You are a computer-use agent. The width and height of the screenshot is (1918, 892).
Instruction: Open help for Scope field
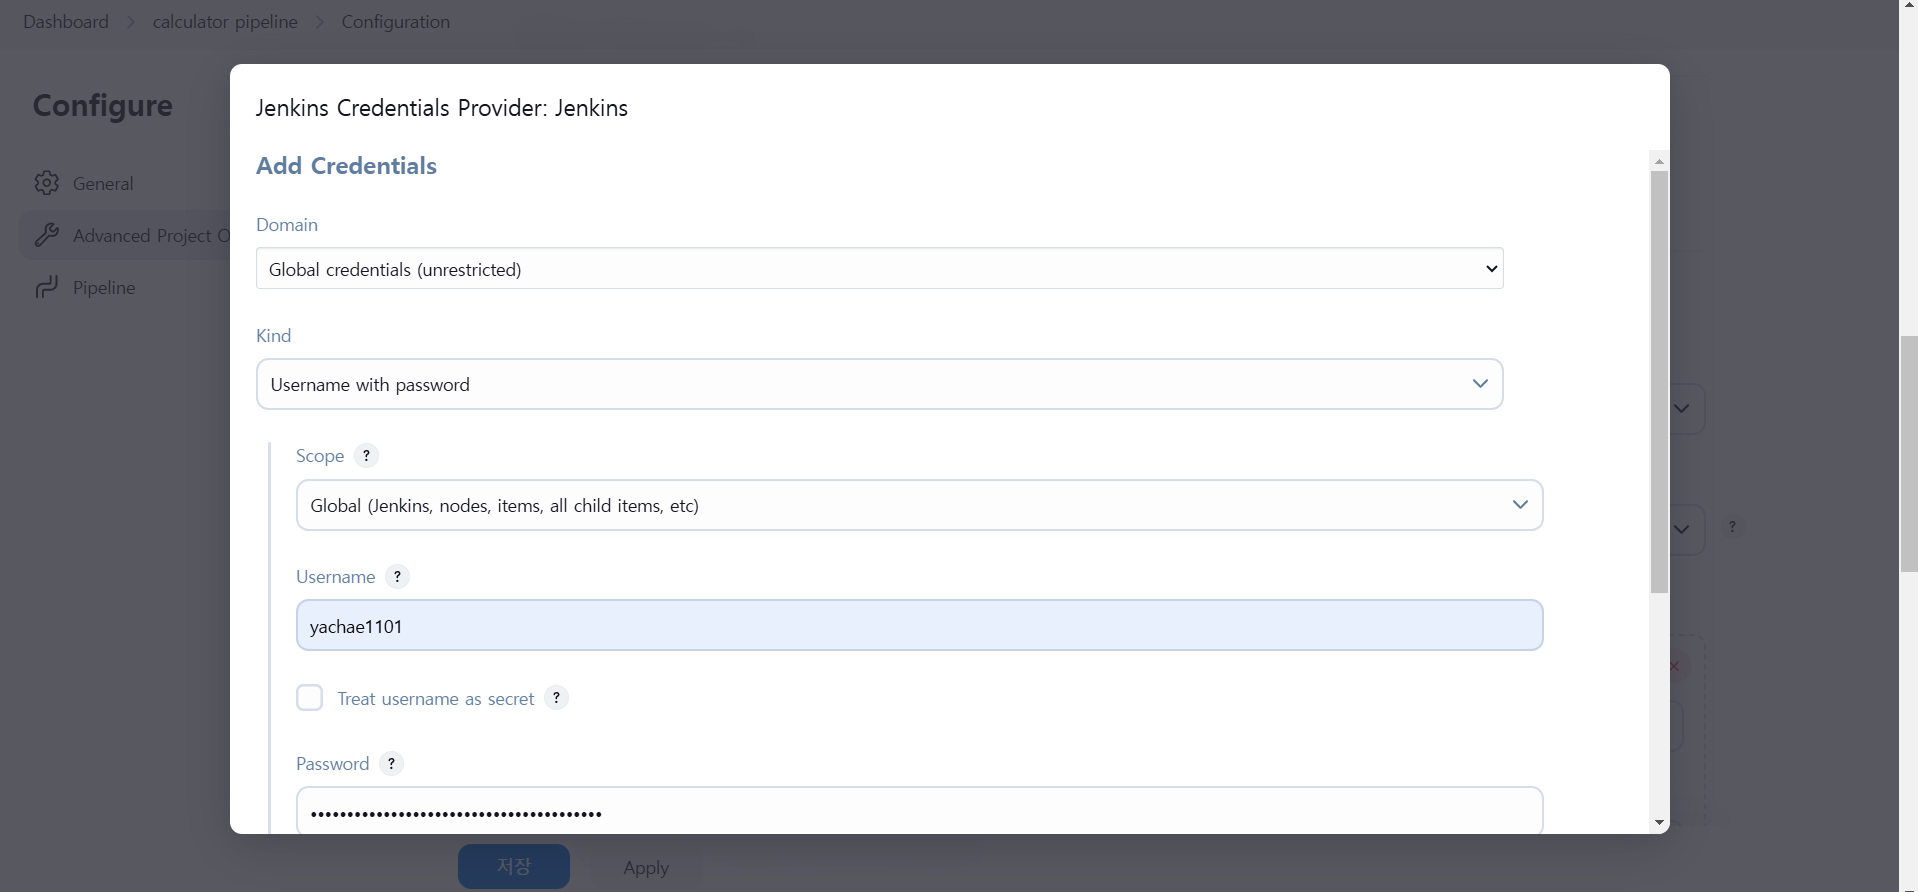point(367,455)
